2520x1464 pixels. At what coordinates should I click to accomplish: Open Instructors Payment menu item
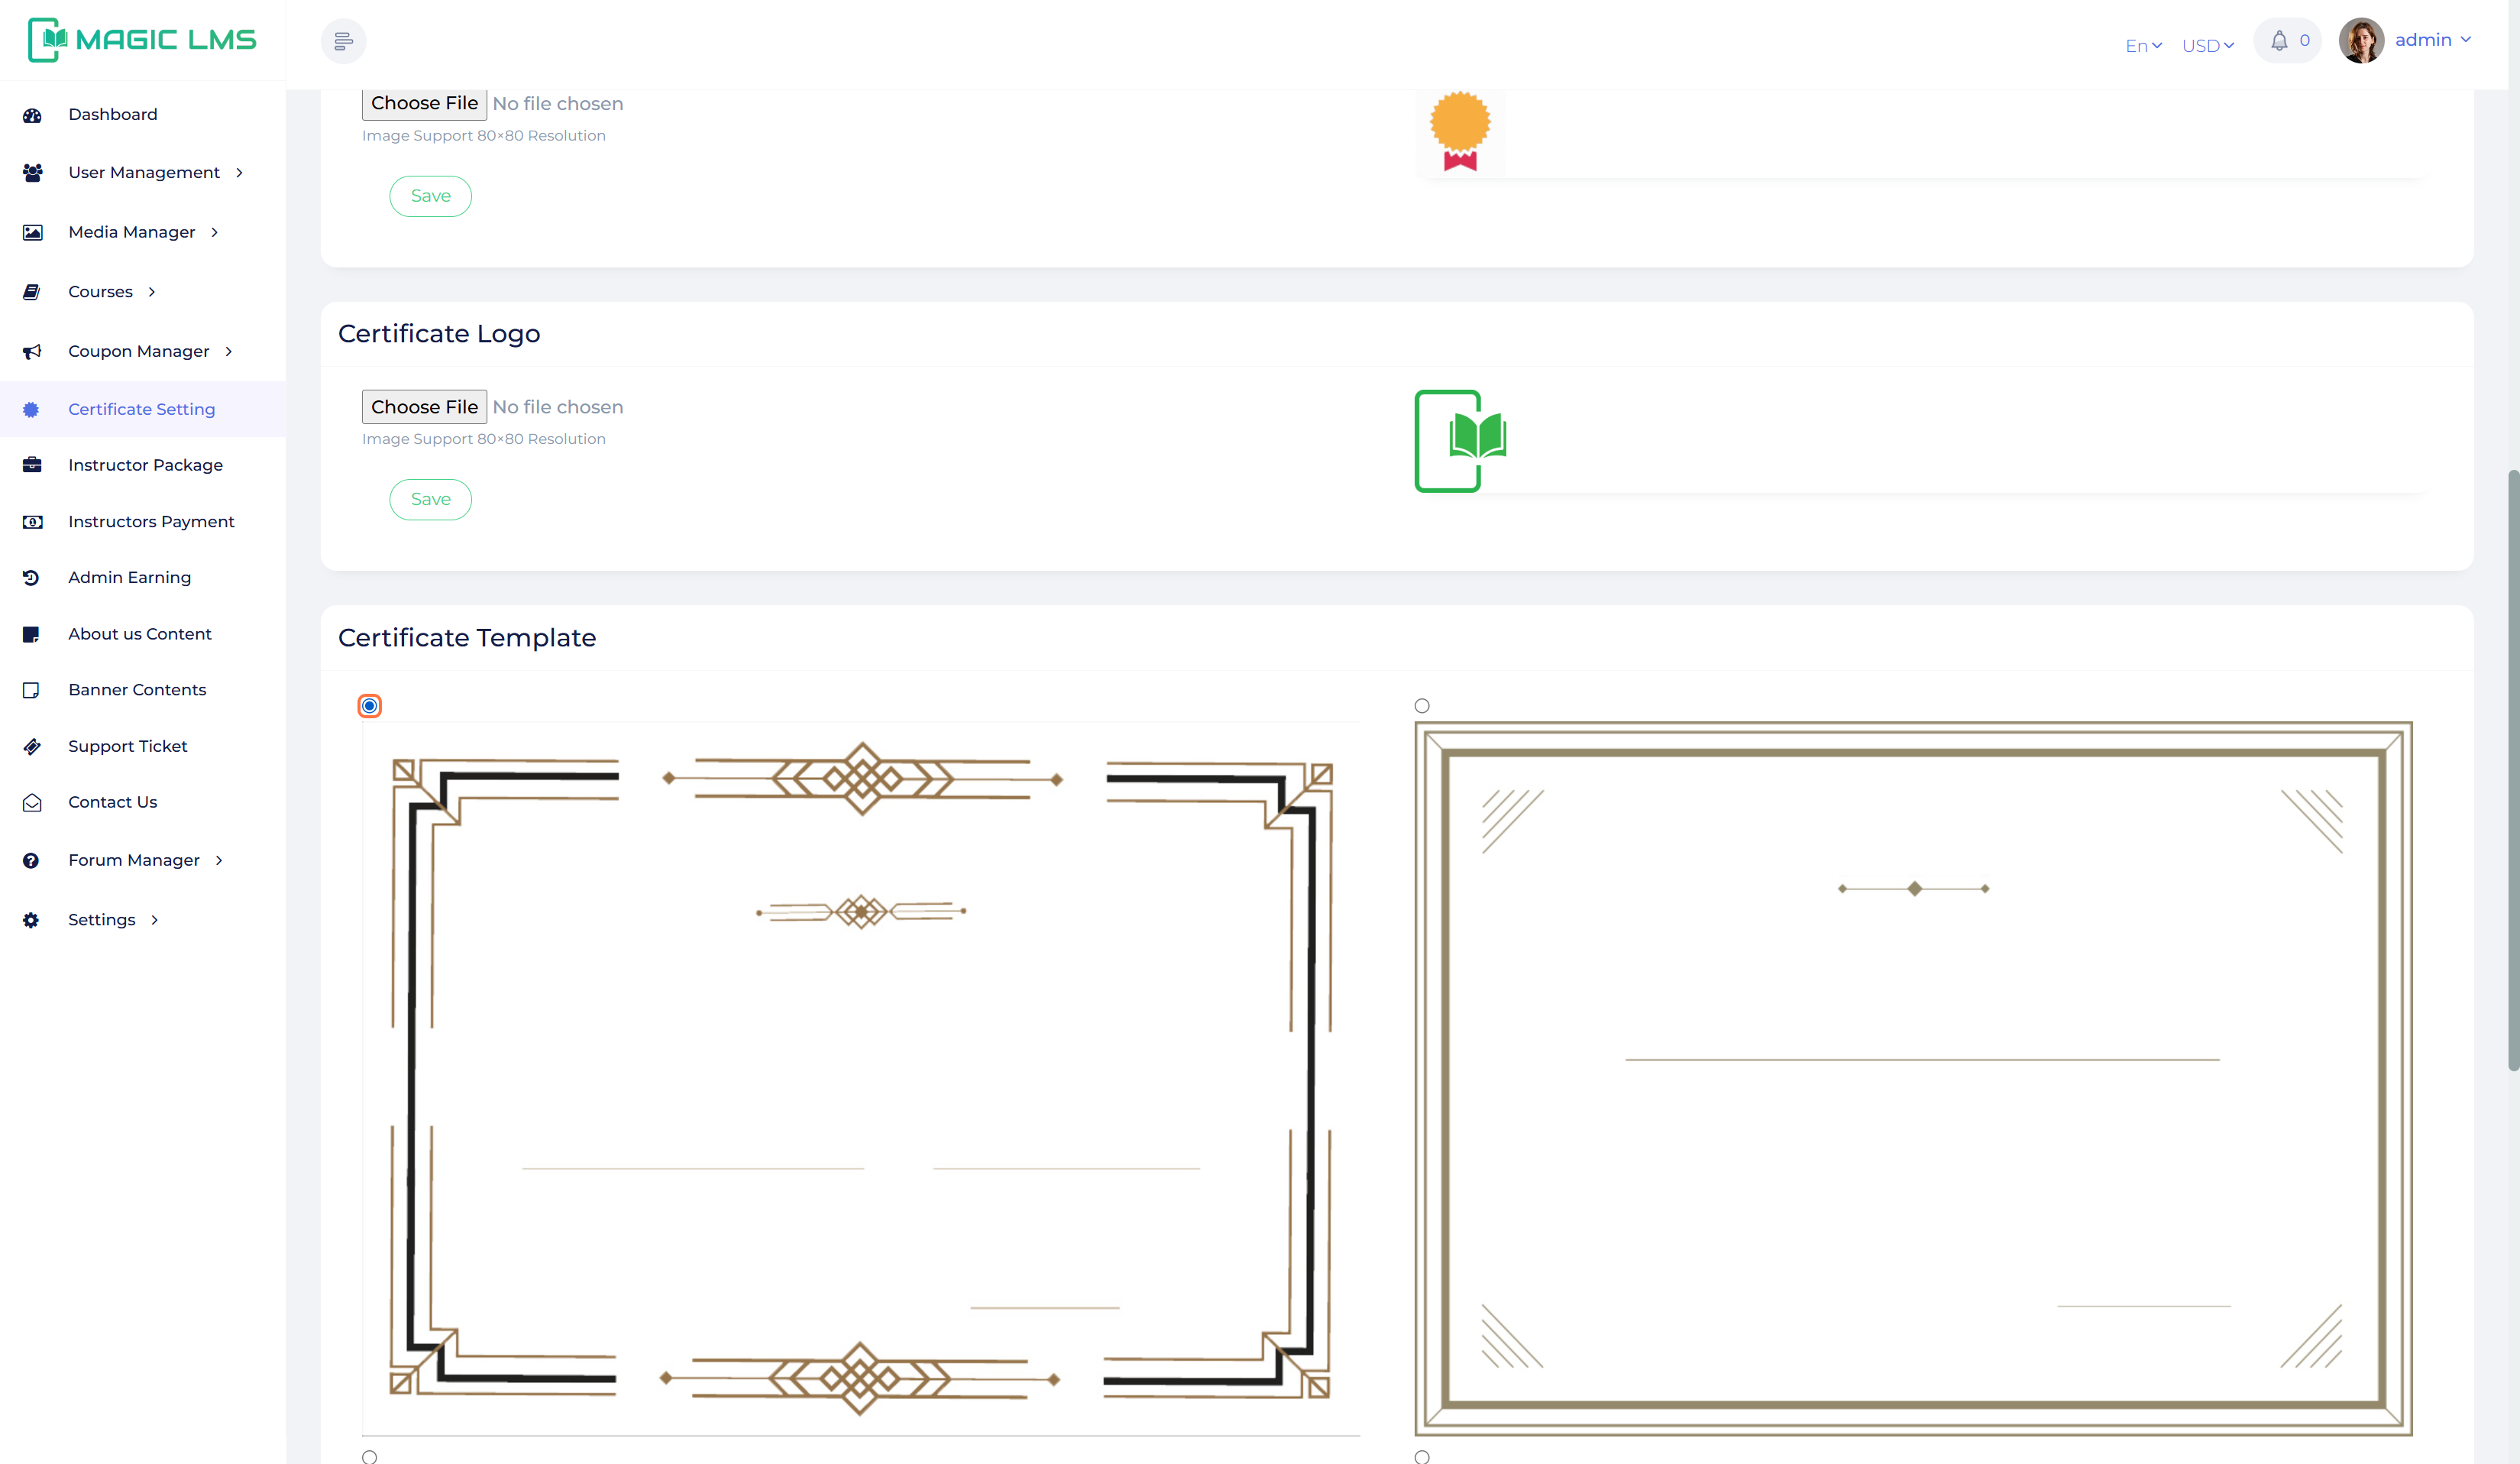click(x=143, y=522)
